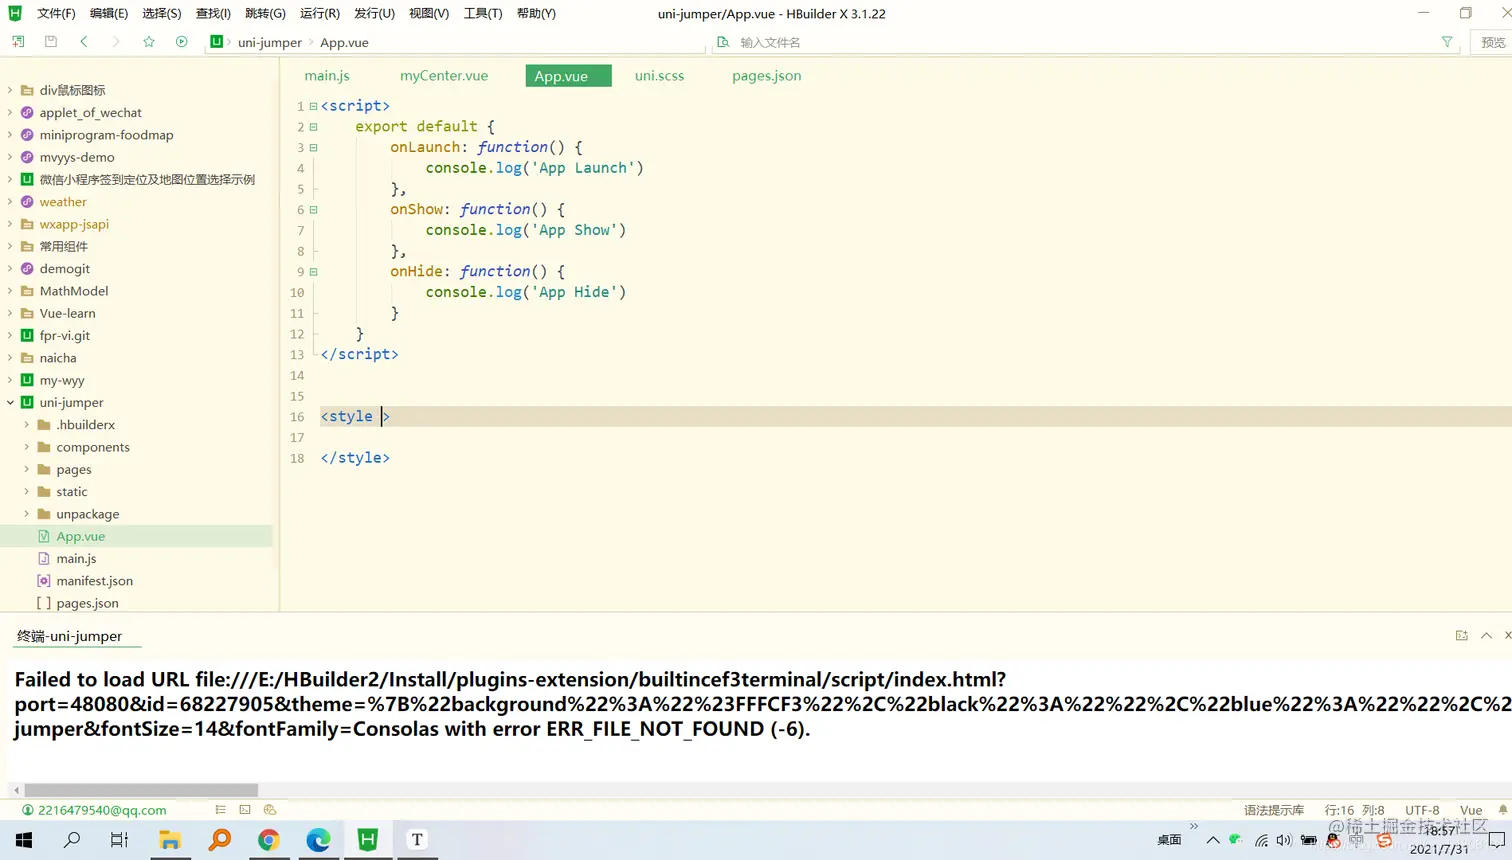The height and width of the screenshot is (860, 1512).
Task: Click the Vue language mode indicator
Action: click(x=1471, y=810)
